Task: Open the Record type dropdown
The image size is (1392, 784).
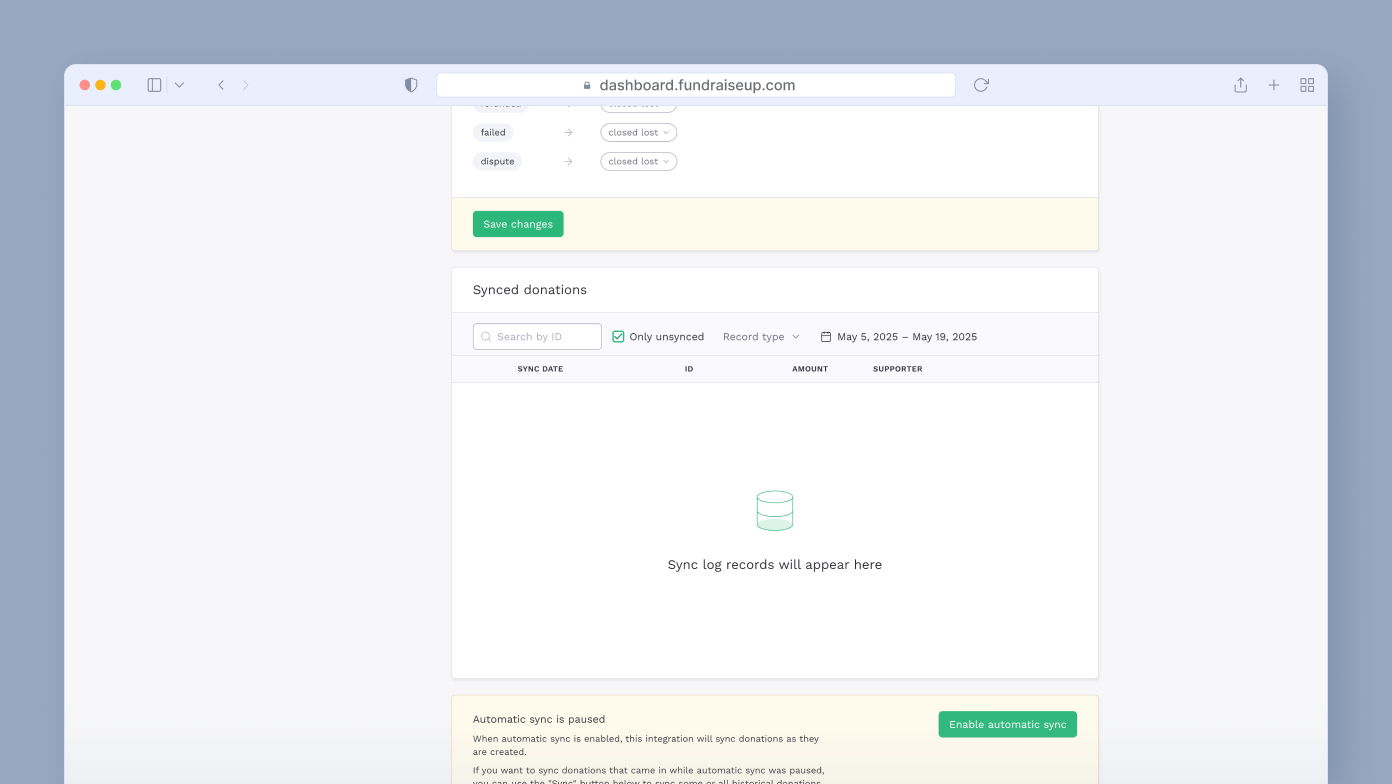Action: [x=761, y=336]
